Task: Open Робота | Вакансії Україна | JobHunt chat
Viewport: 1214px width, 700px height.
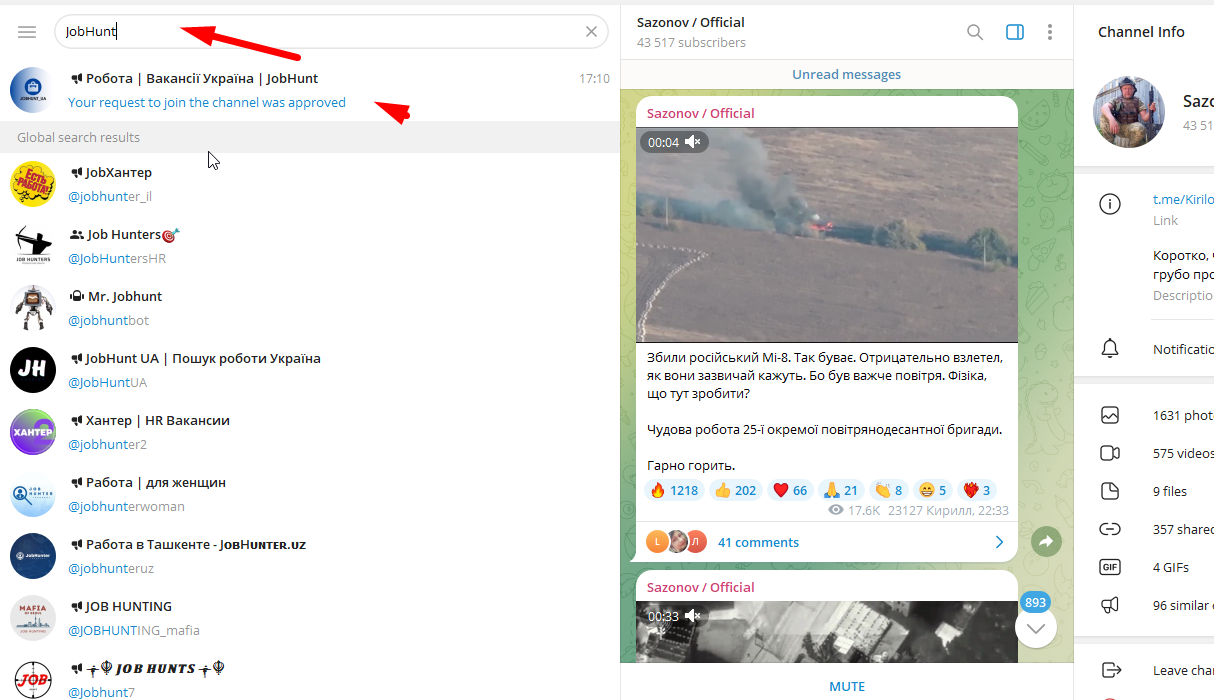Action: pyautogui.click(x=310, y=90)
